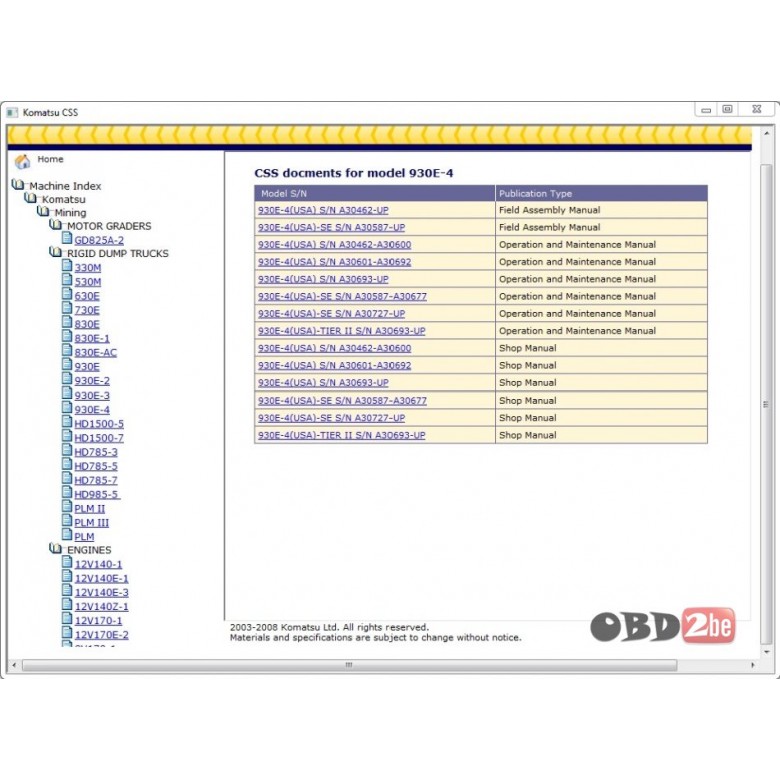The width and height of the screenshot is (780, 780).
Task: Collapse the RIGID DUMP TRUCKS book icon
Action: coord(56,252)
